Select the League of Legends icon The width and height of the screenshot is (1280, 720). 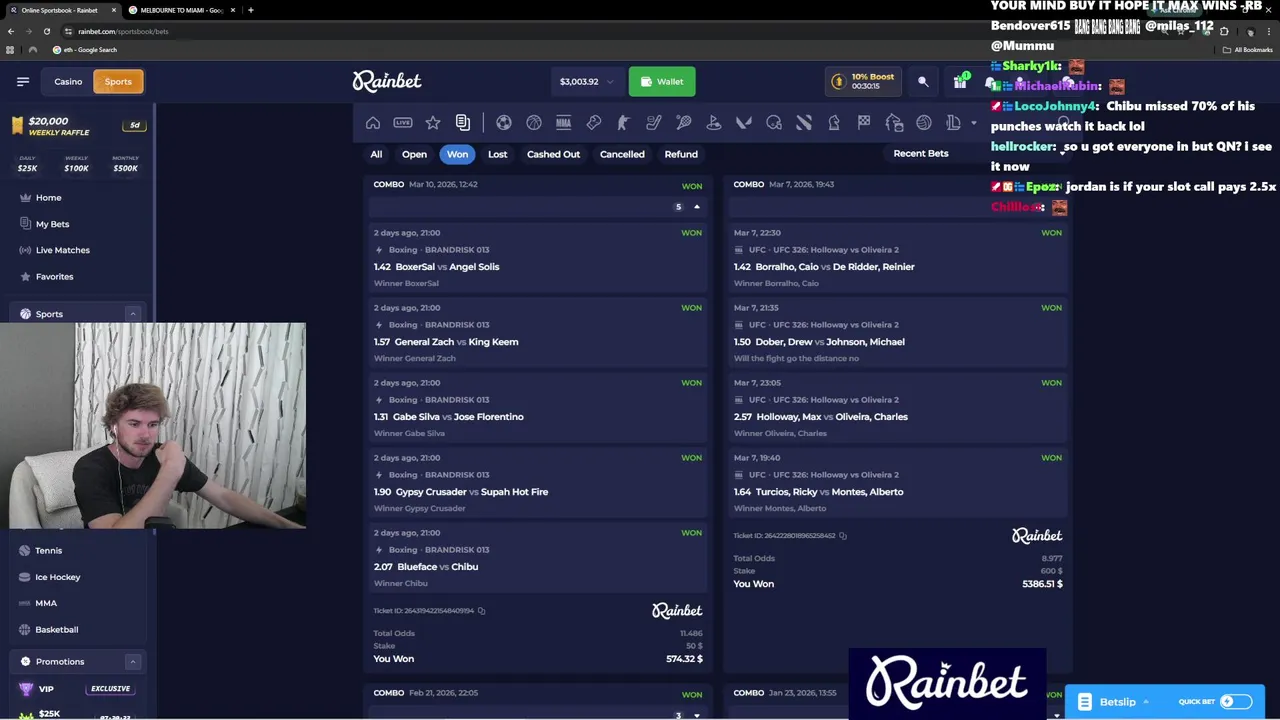[x=954, y=123]
